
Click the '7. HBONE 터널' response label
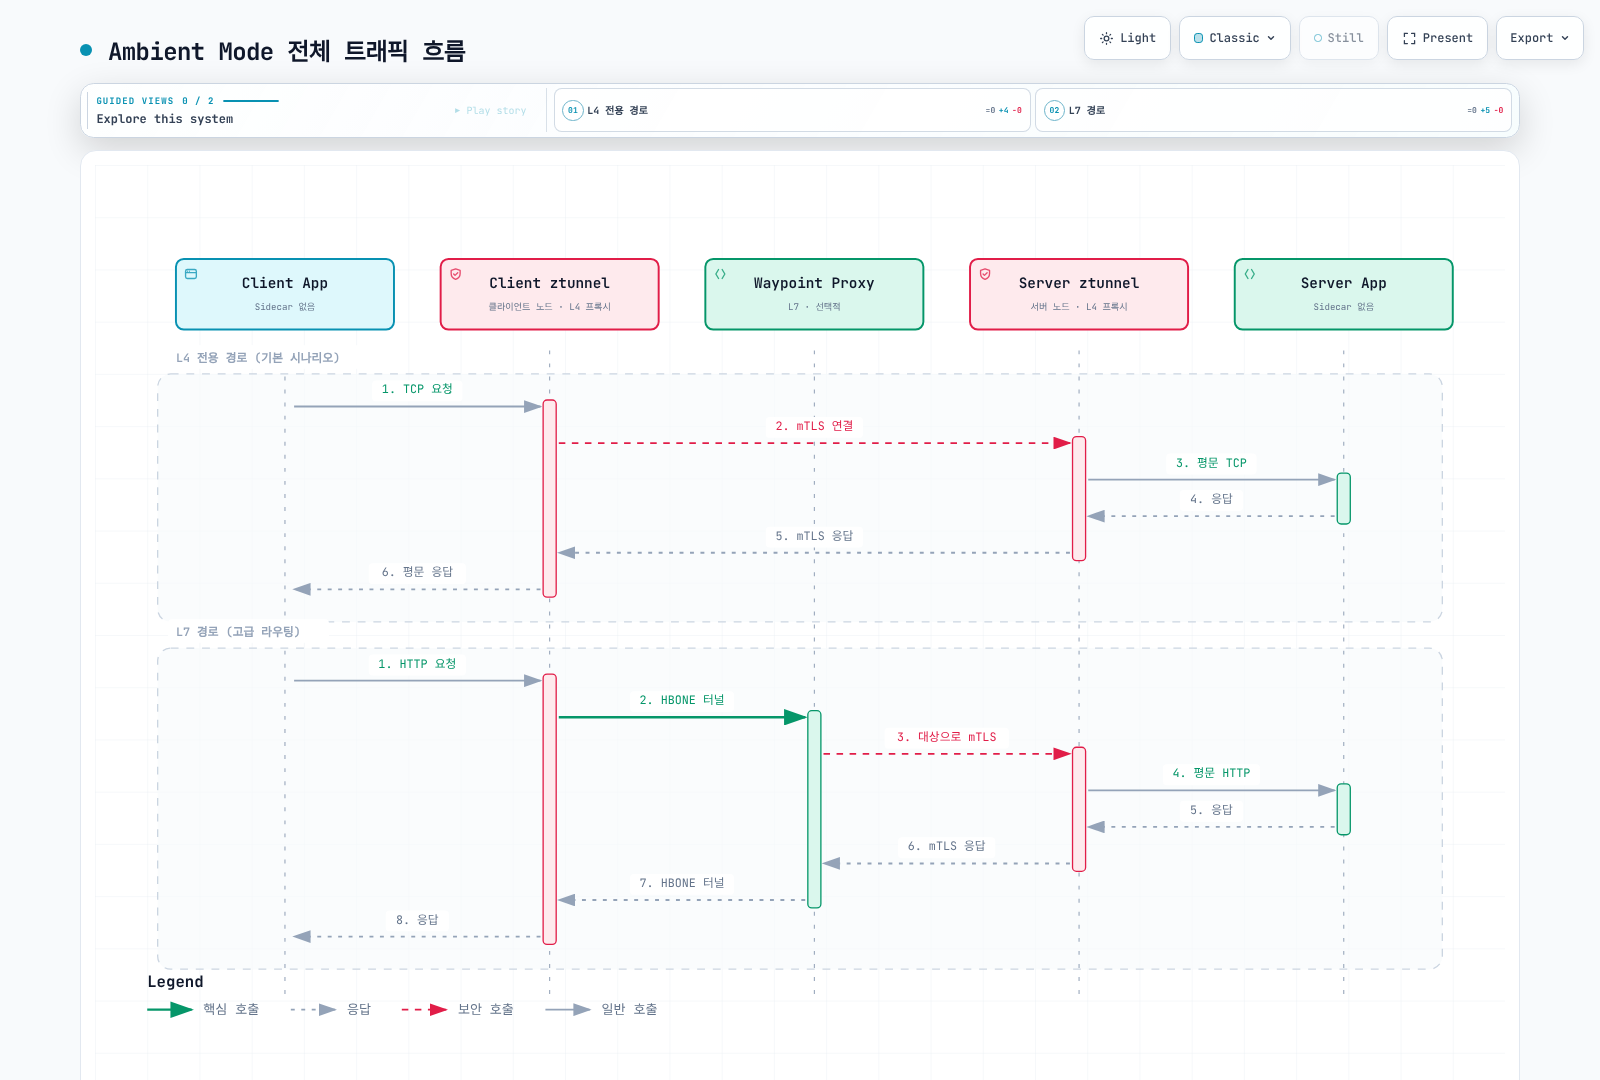pos(682,883)
